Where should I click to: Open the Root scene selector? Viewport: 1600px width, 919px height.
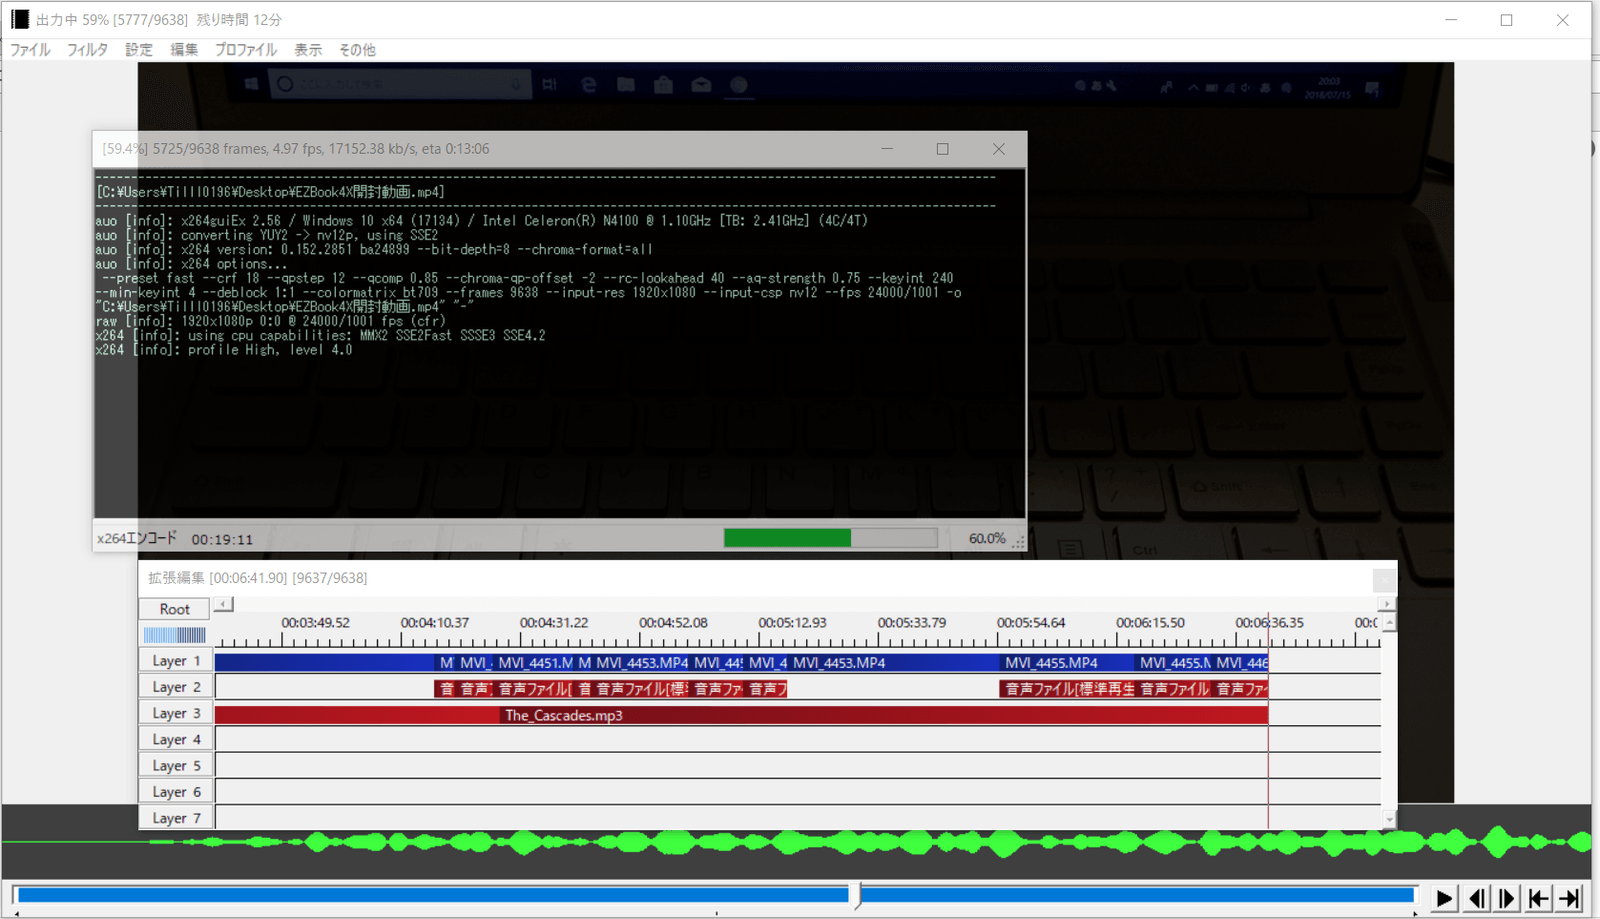click(x=174, y=609)
